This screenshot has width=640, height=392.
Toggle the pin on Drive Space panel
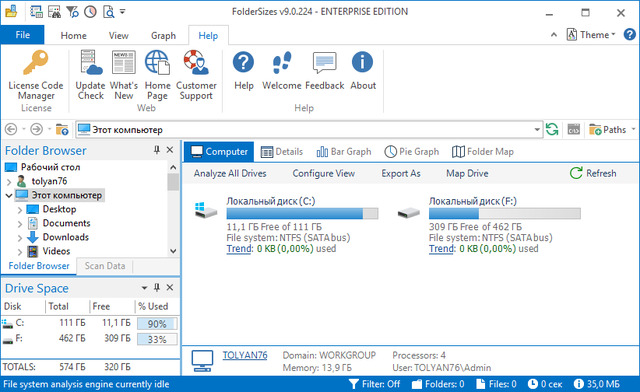point(157,287)
